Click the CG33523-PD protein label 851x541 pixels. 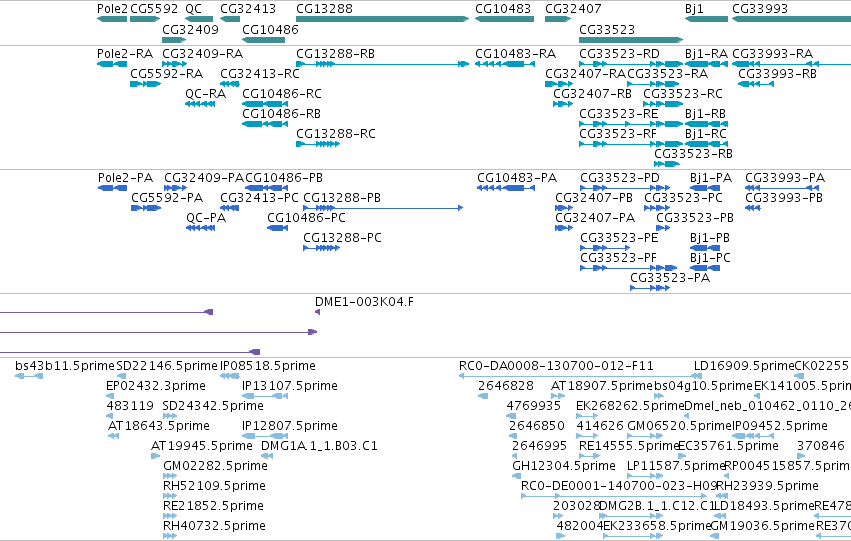(x=620, y=178)
